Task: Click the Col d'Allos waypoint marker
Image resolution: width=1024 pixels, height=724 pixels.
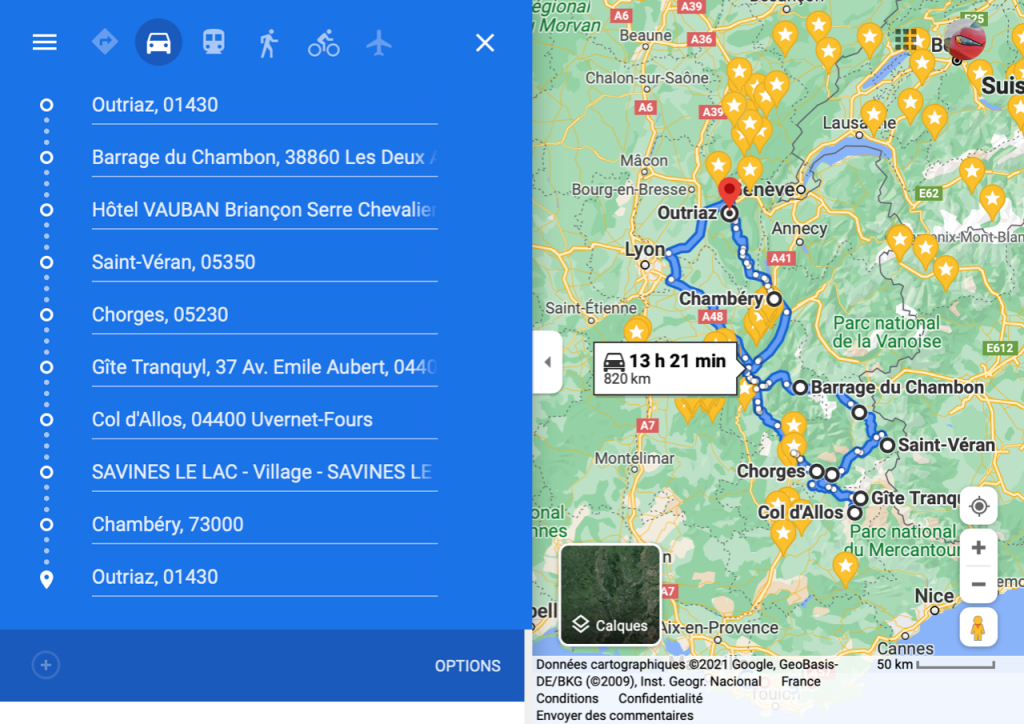Action: pyautogui.click(x=855, y=512)
